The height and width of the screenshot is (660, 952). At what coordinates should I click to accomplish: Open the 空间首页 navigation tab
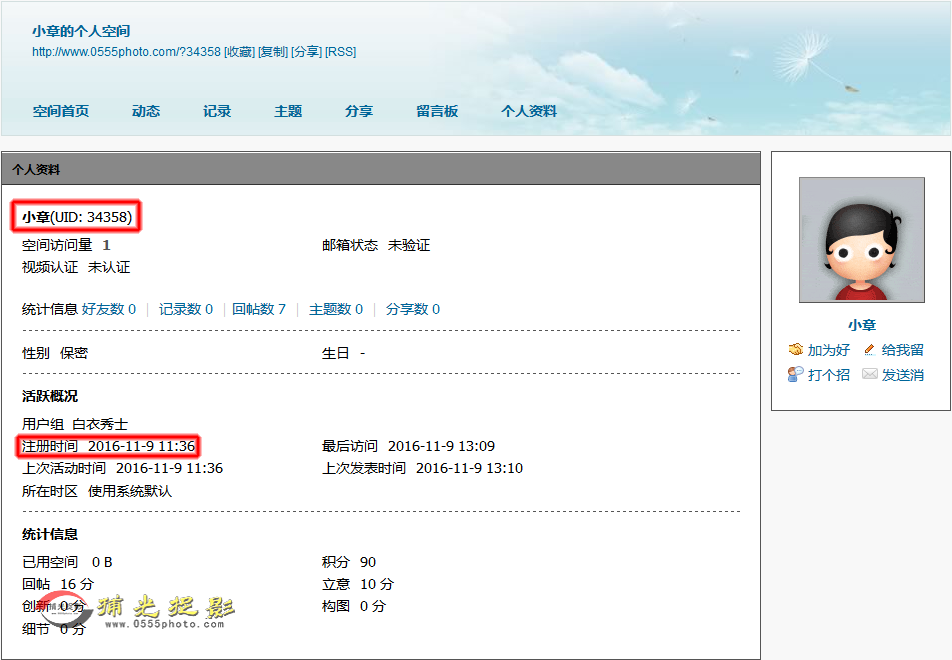[x=61, y=111]
